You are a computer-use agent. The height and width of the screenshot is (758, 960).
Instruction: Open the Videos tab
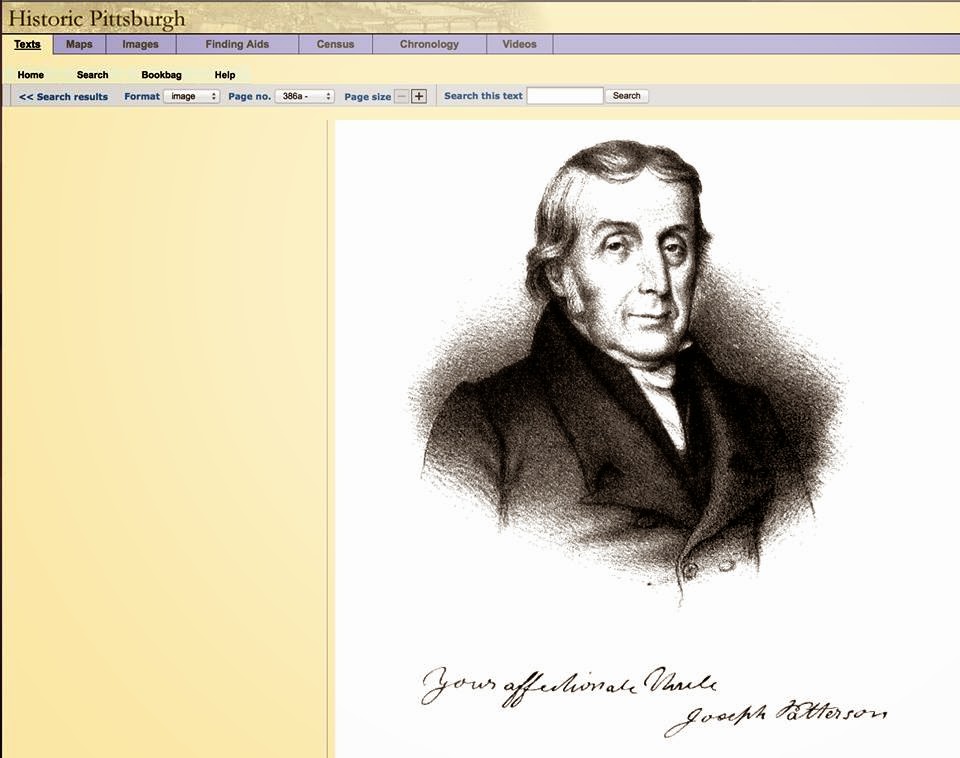click(x=519, y=44)
